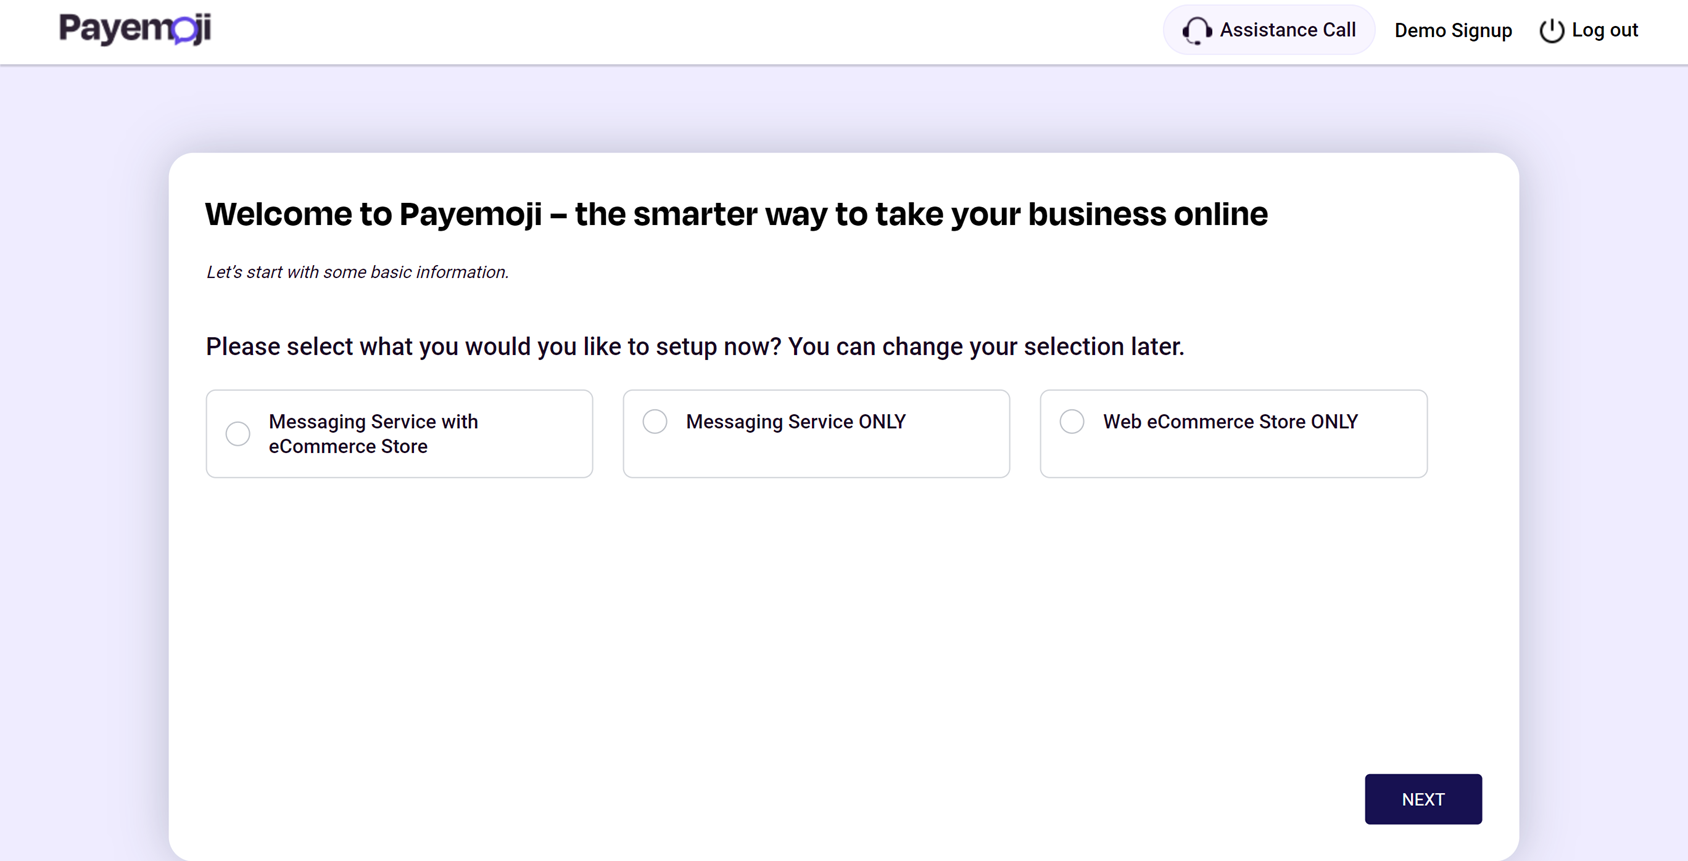The width and height of the screenshot is (1688, 861).
Task: Click the NEXT button
Action: point(1423,799)
